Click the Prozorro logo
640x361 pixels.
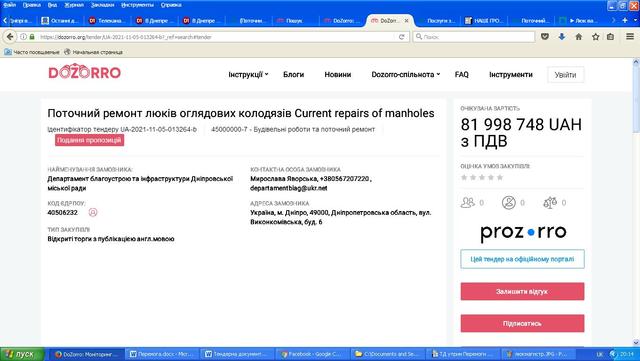tap(523, 232)
